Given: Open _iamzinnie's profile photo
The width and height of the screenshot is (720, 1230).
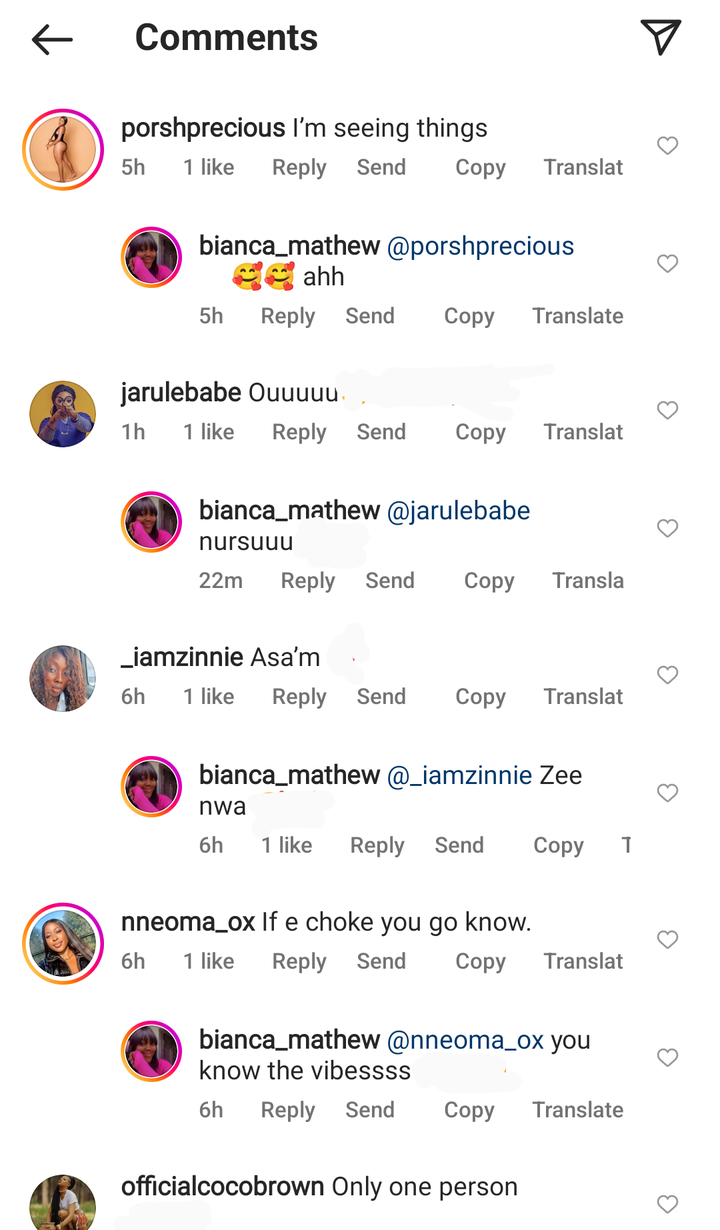Looking at the screenshot, I should [63, 678].
